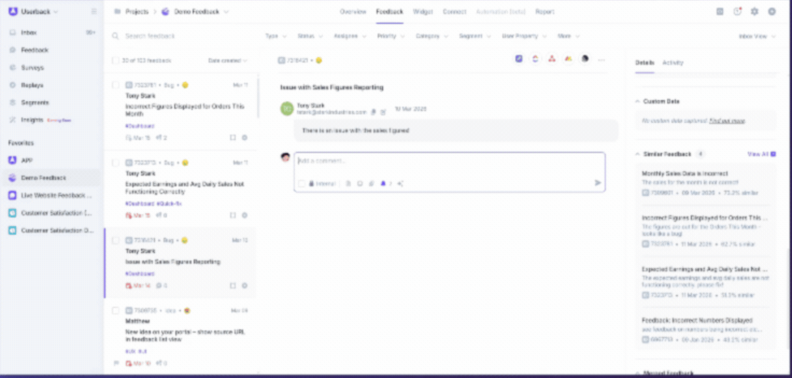Open the Report tab
The width and height of the screenshot is (792, 378).
tap(545, 12)
